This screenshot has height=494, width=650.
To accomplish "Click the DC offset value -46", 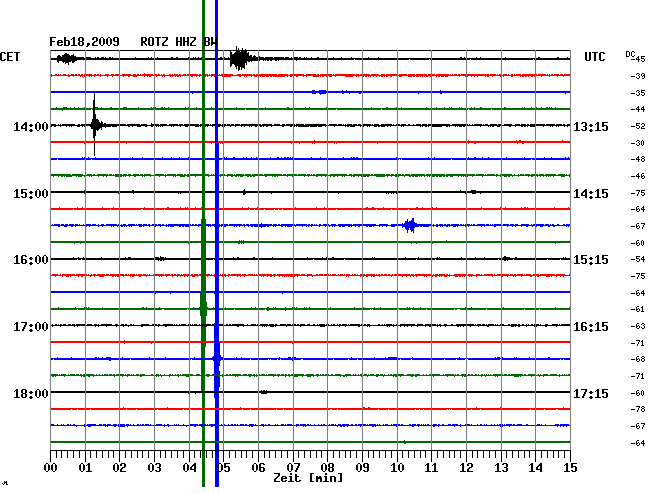I will point(638,176).
